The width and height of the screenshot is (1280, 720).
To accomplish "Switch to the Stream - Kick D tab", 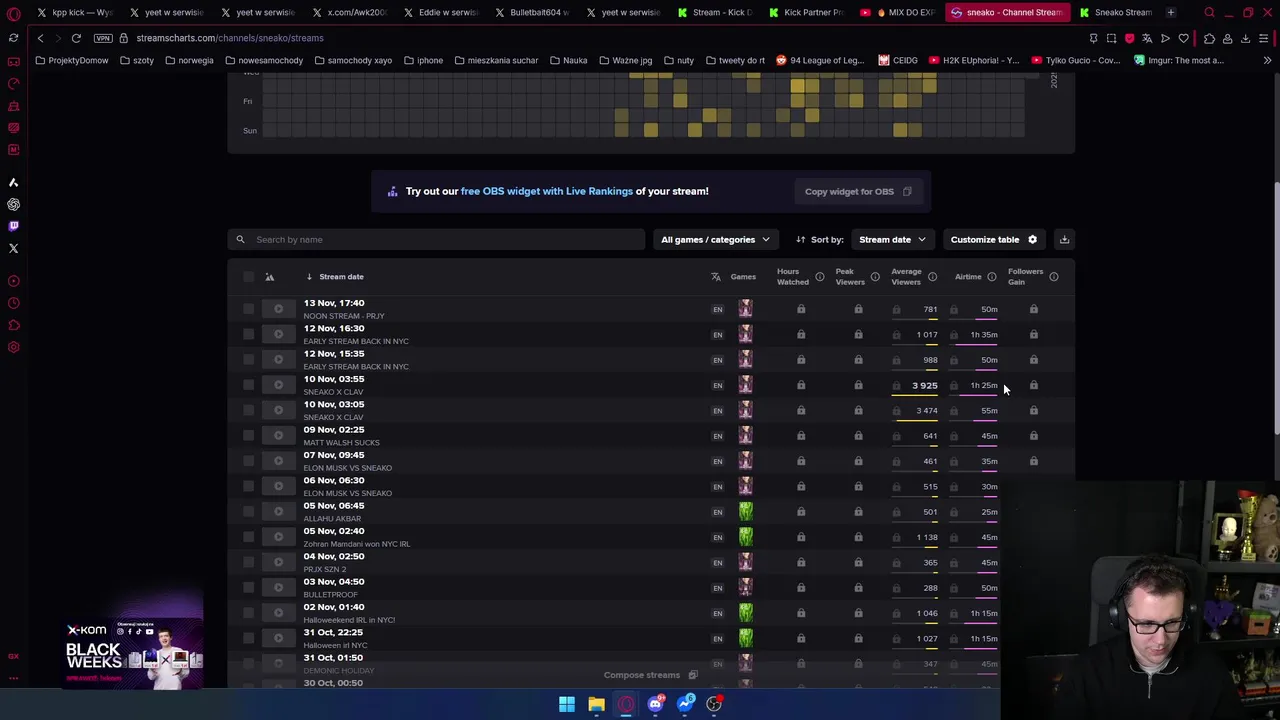I will click(x=714, y=12).
